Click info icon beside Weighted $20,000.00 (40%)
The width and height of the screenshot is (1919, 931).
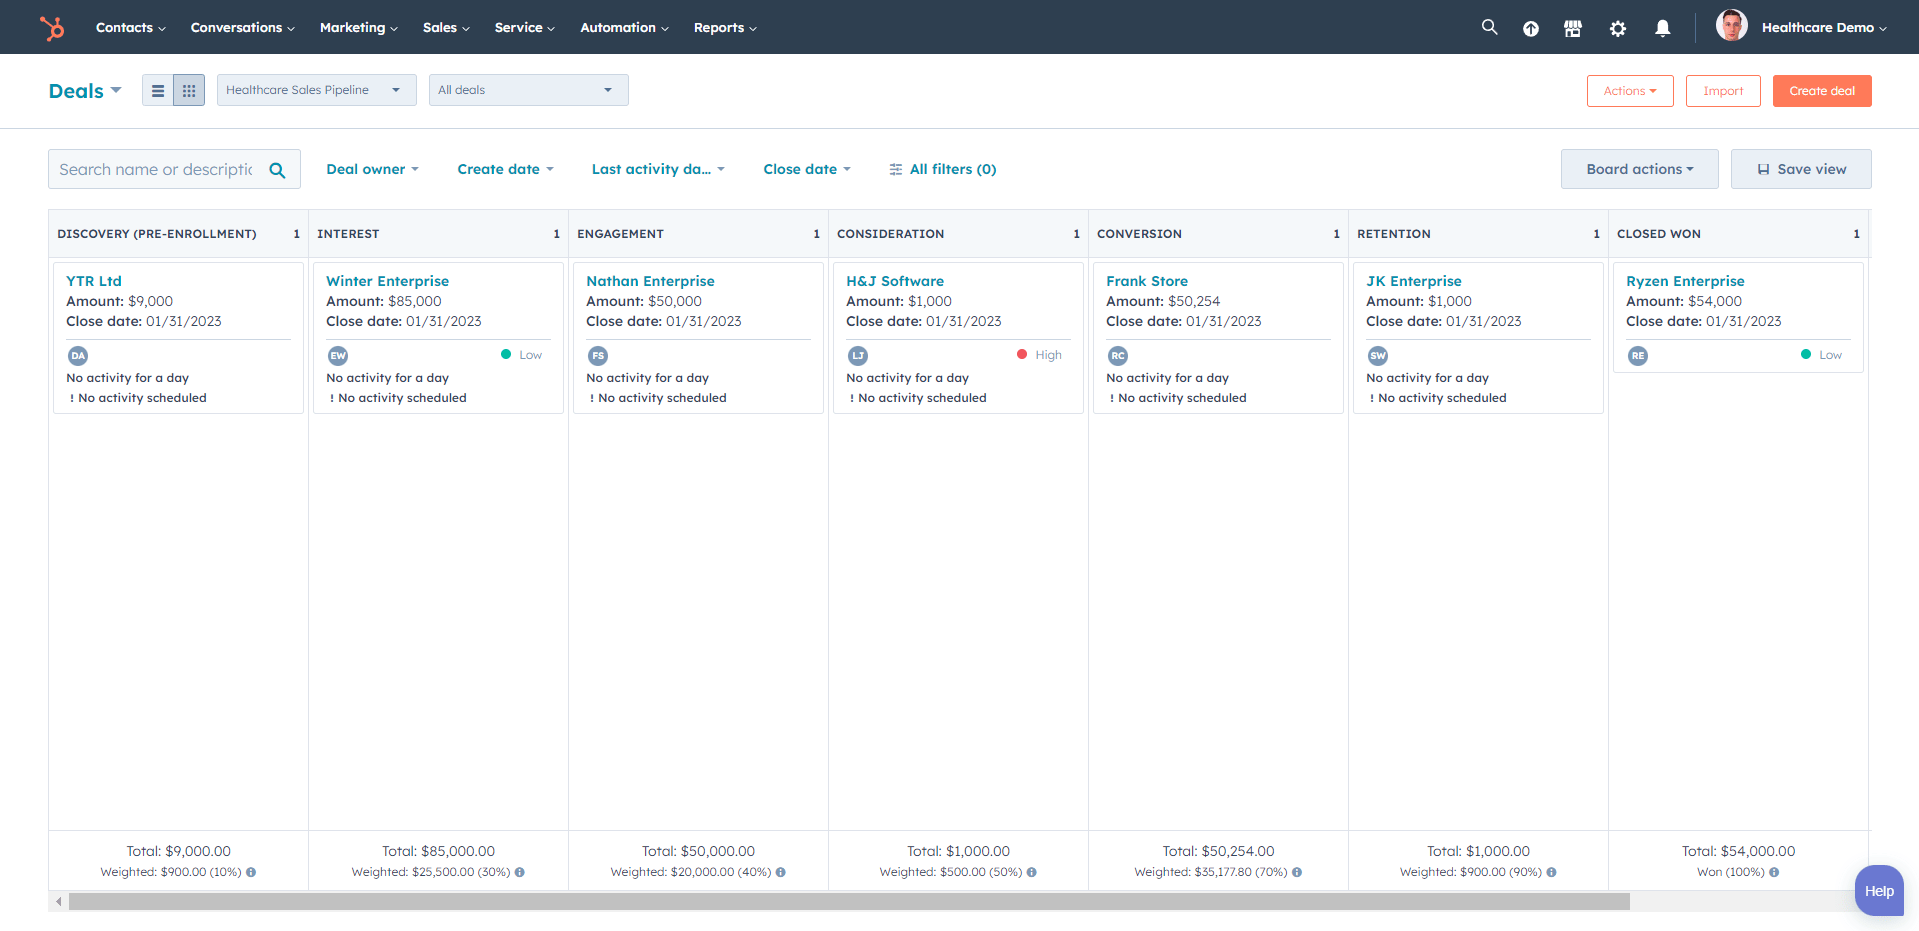781,872
